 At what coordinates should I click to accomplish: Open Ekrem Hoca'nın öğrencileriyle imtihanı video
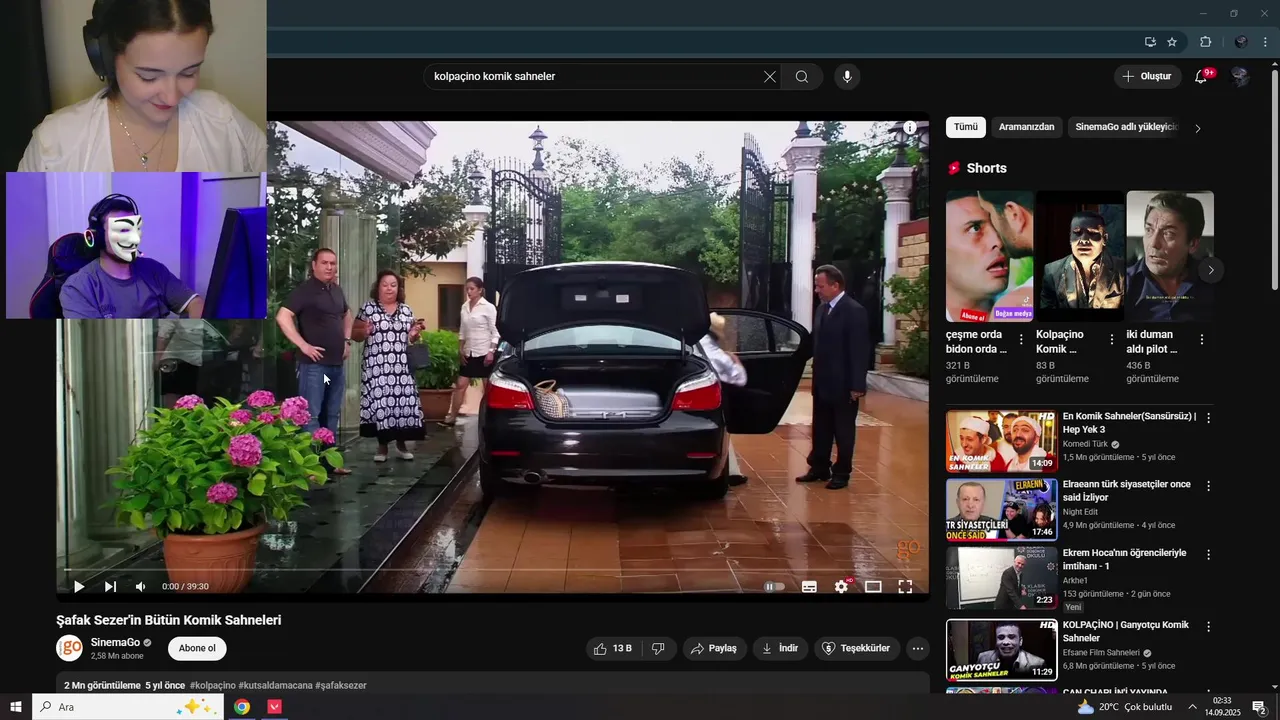coord(1124,559)
